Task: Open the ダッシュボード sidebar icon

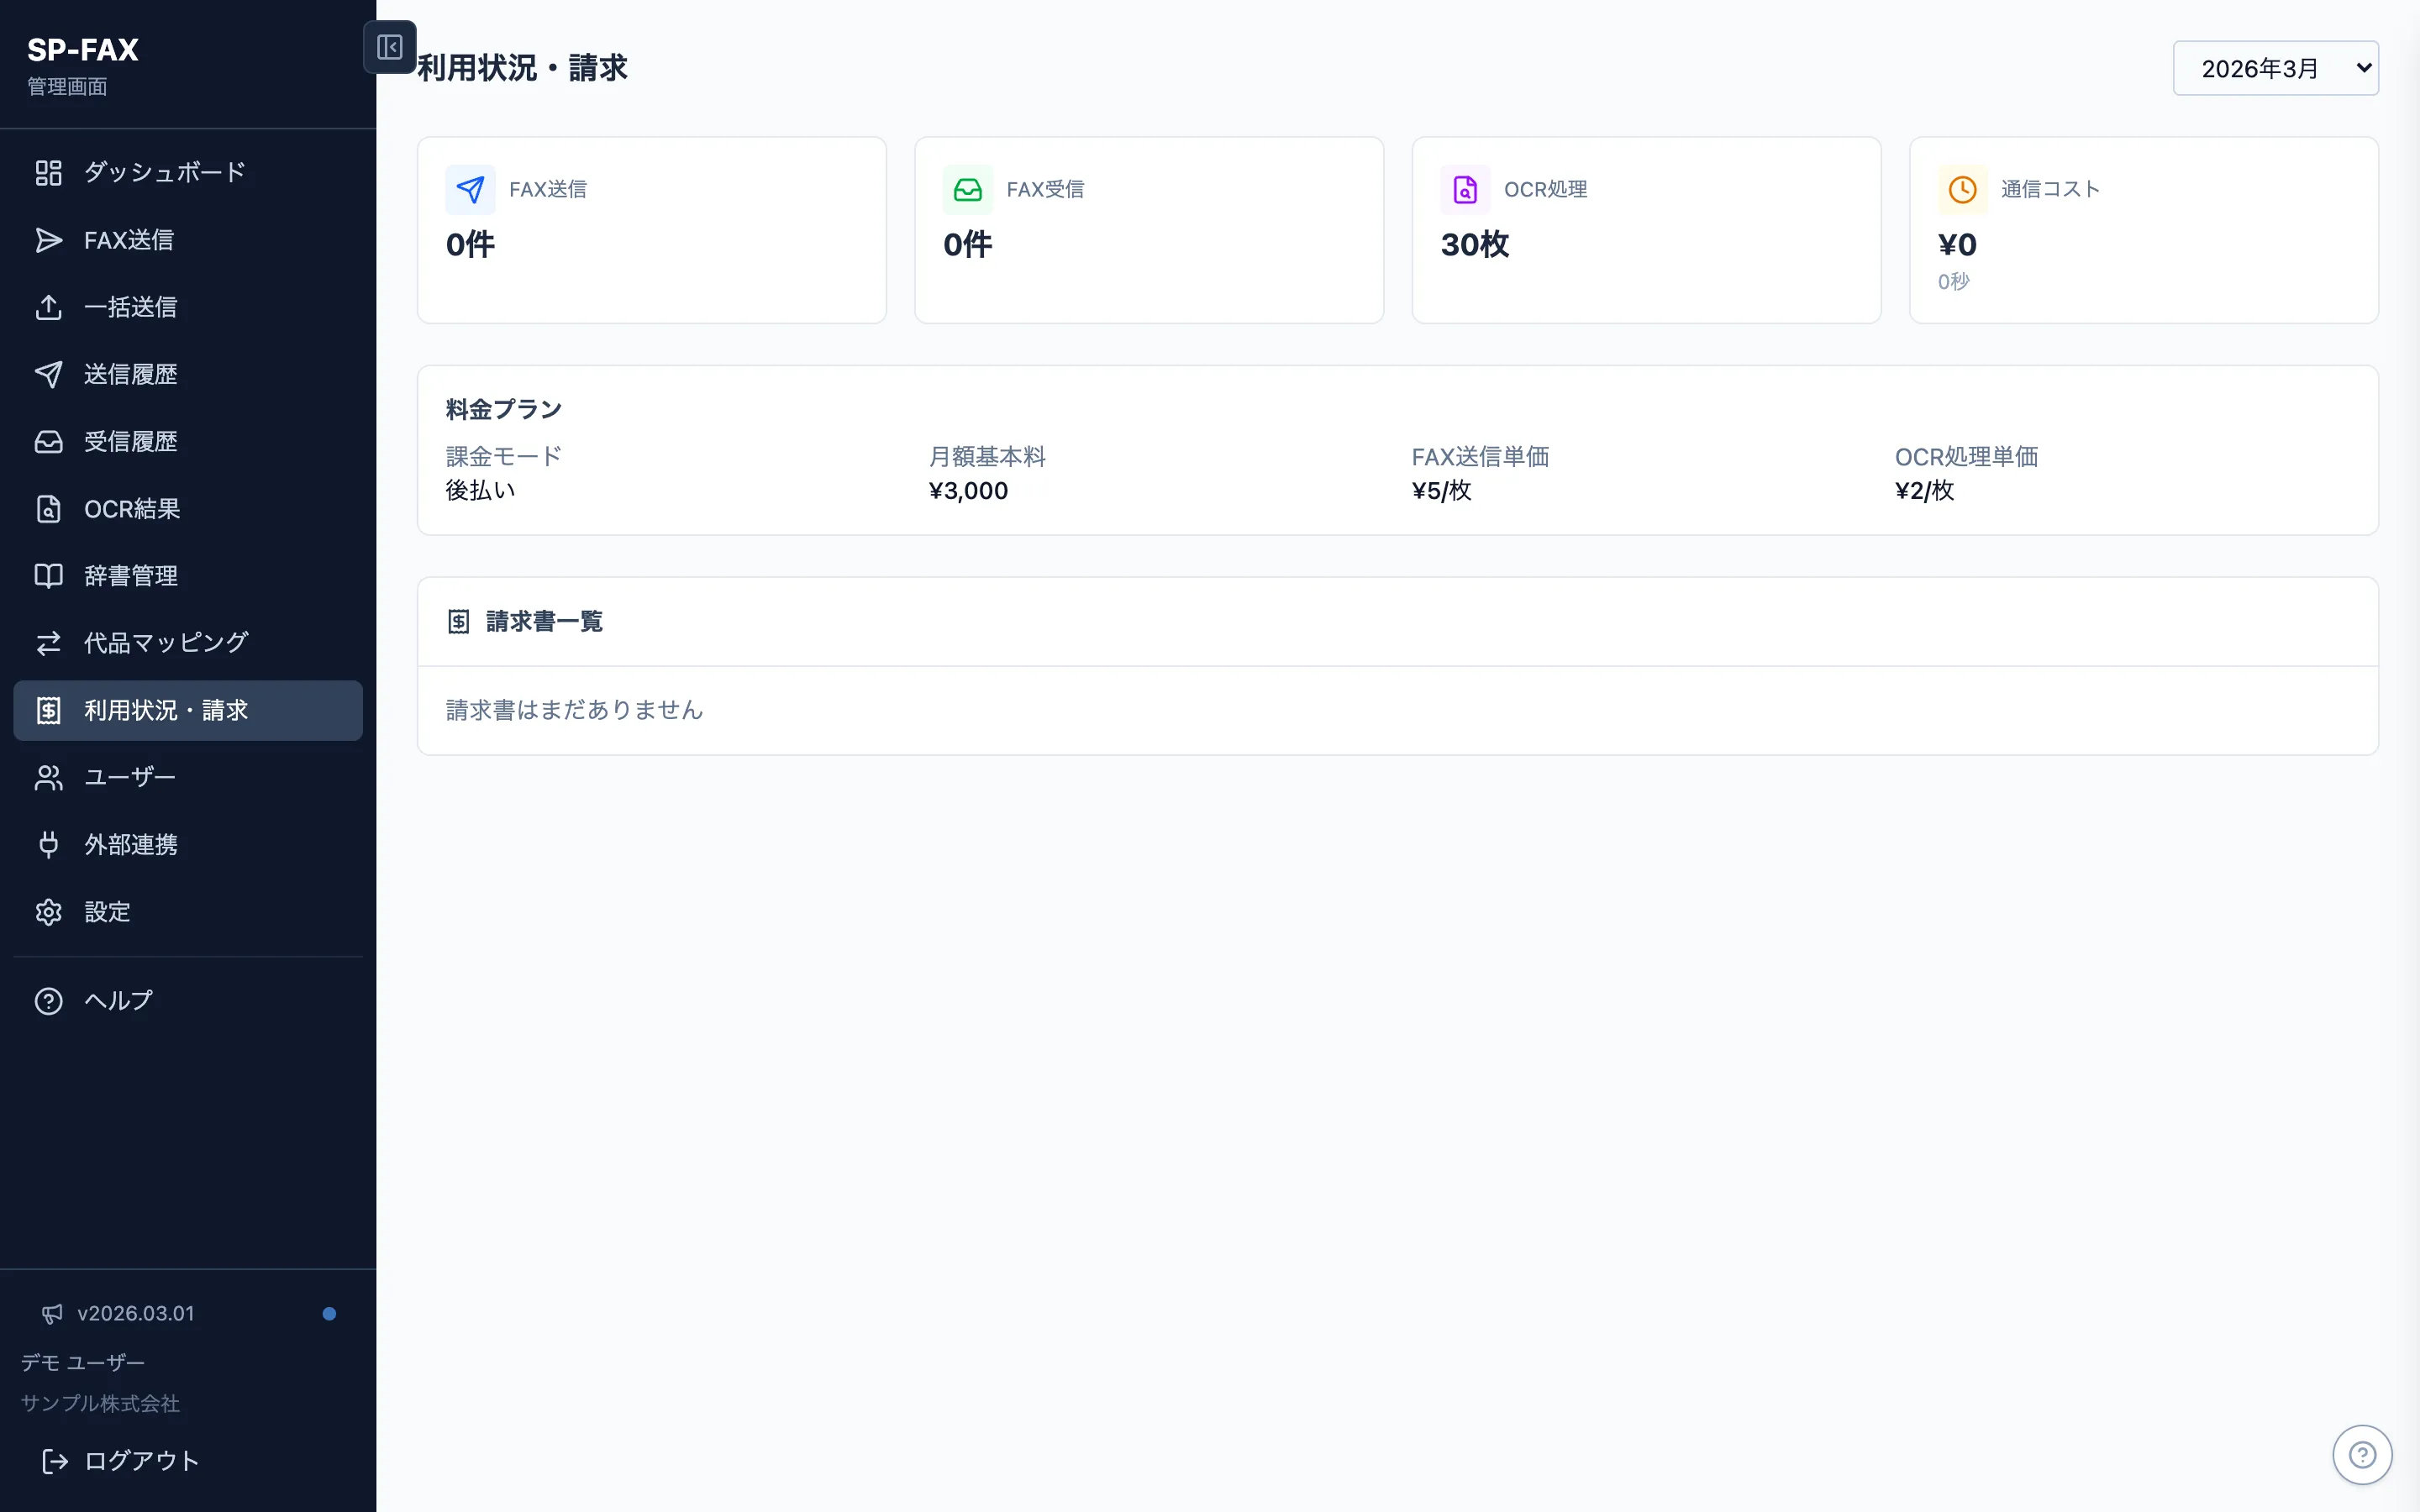Action: coord(48,172)
